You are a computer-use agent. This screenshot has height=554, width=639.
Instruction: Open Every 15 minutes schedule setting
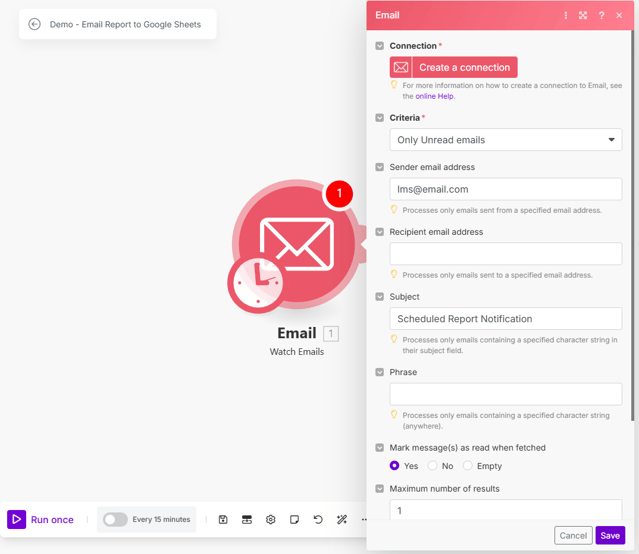tap(161, 519)
